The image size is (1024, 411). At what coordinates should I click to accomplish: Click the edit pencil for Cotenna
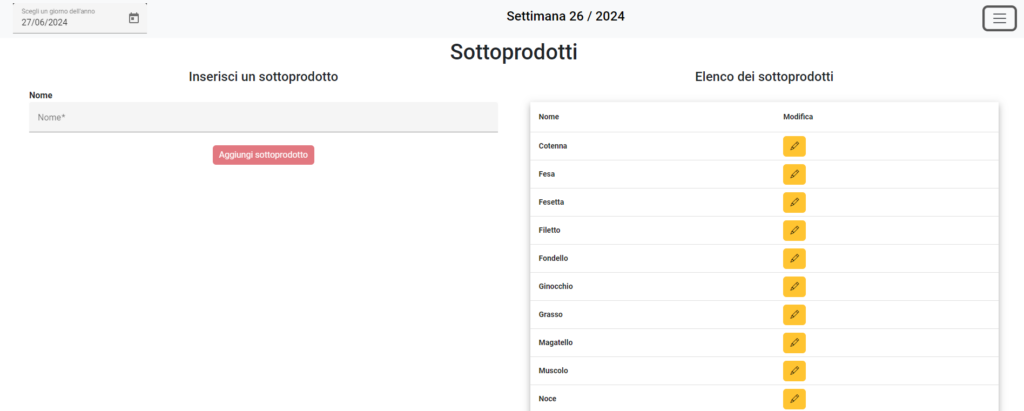[x=794, y=146]
